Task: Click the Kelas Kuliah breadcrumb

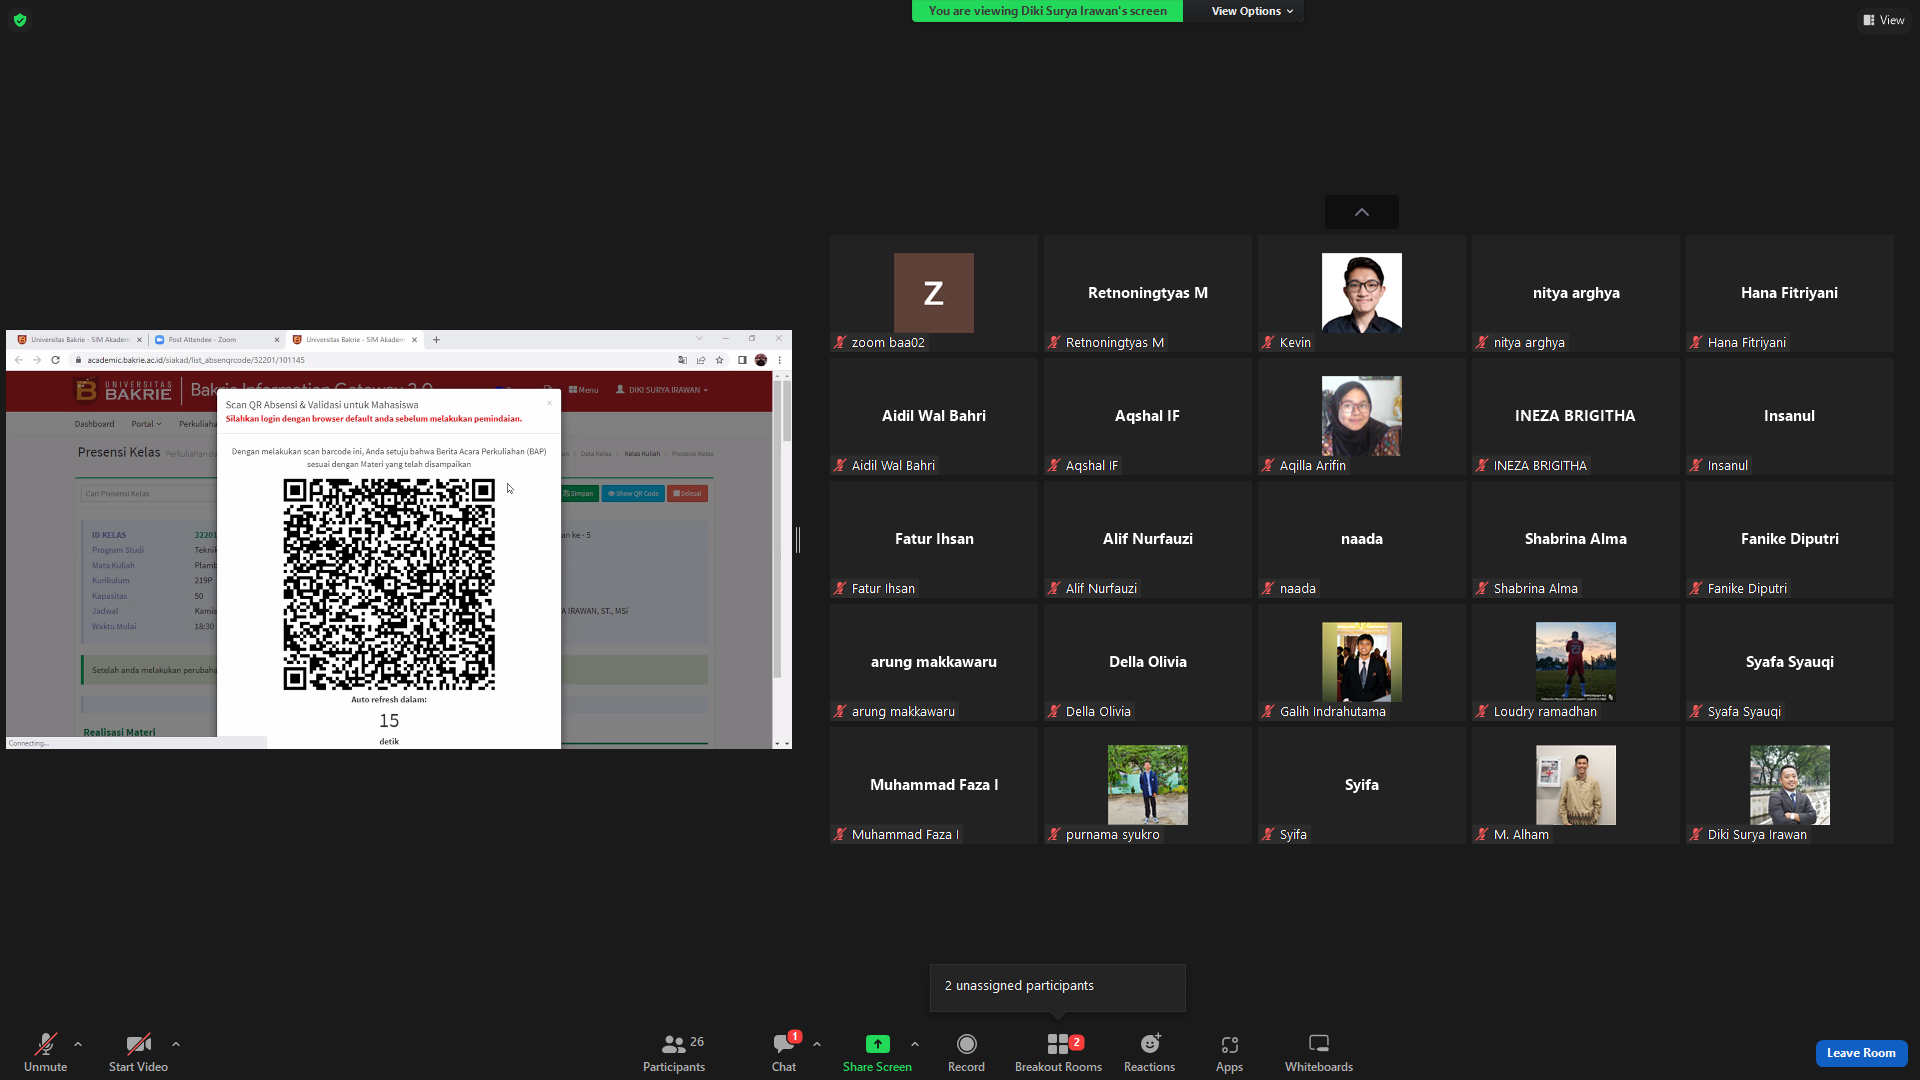Action: point(642,454)
